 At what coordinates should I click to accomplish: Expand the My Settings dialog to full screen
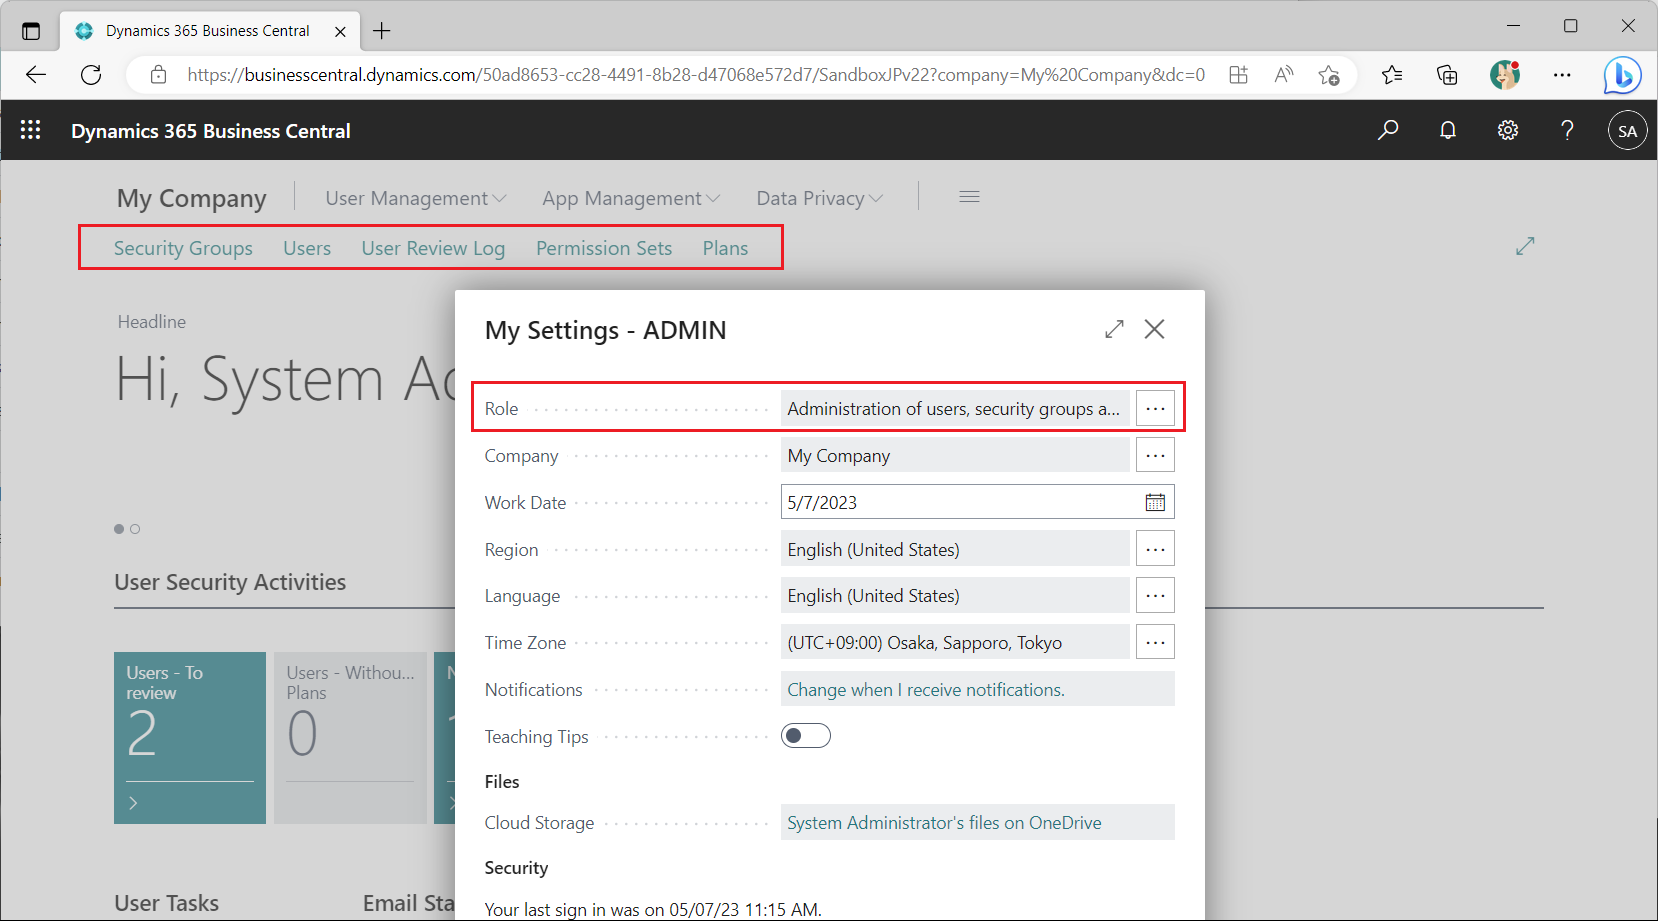[1114, 328]
